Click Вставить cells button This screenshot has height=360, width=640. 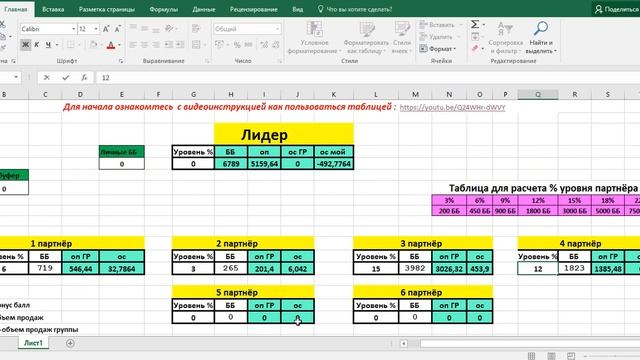[x=437, y=25]
